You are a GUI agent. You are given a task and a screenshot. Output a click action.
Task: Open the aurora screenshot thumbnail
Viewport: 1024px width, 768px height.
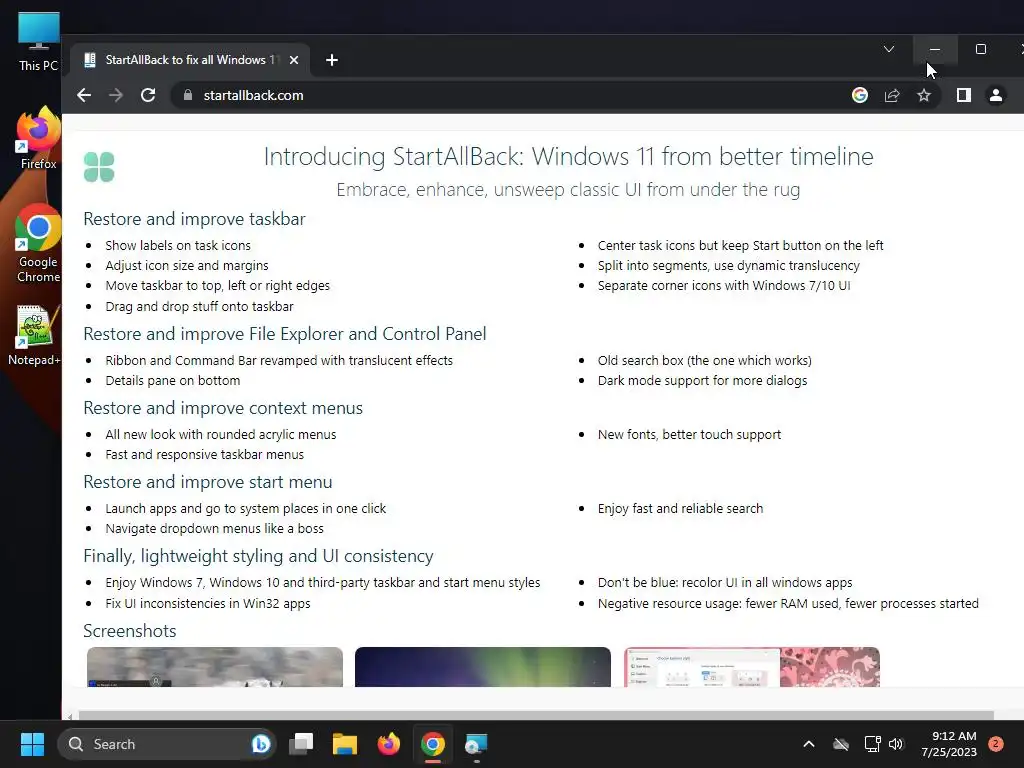[x=483, y=667]
